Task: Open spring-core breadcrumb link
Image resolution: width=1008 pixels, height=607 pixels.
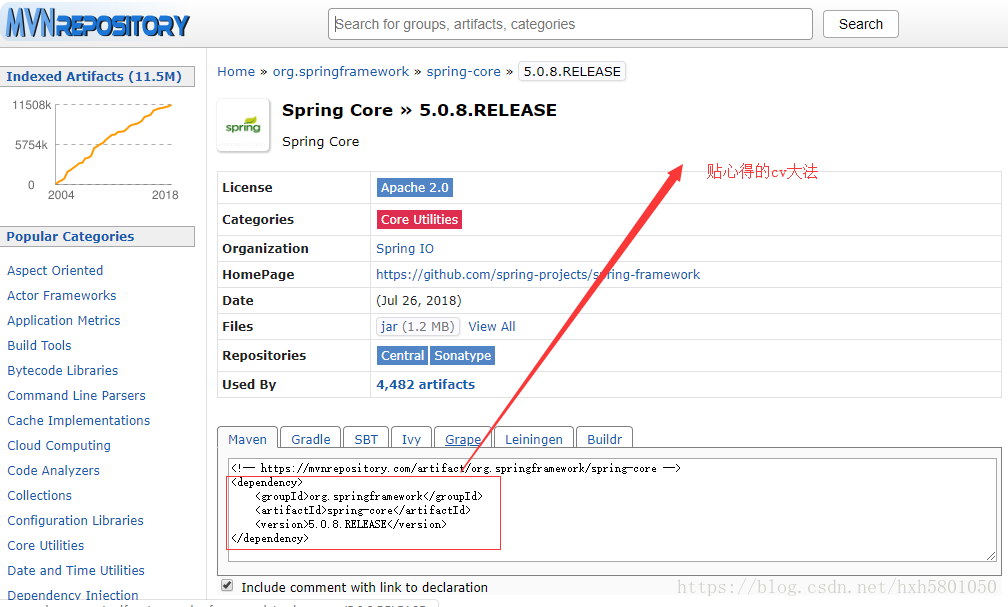Action: [x=464, y=71]
